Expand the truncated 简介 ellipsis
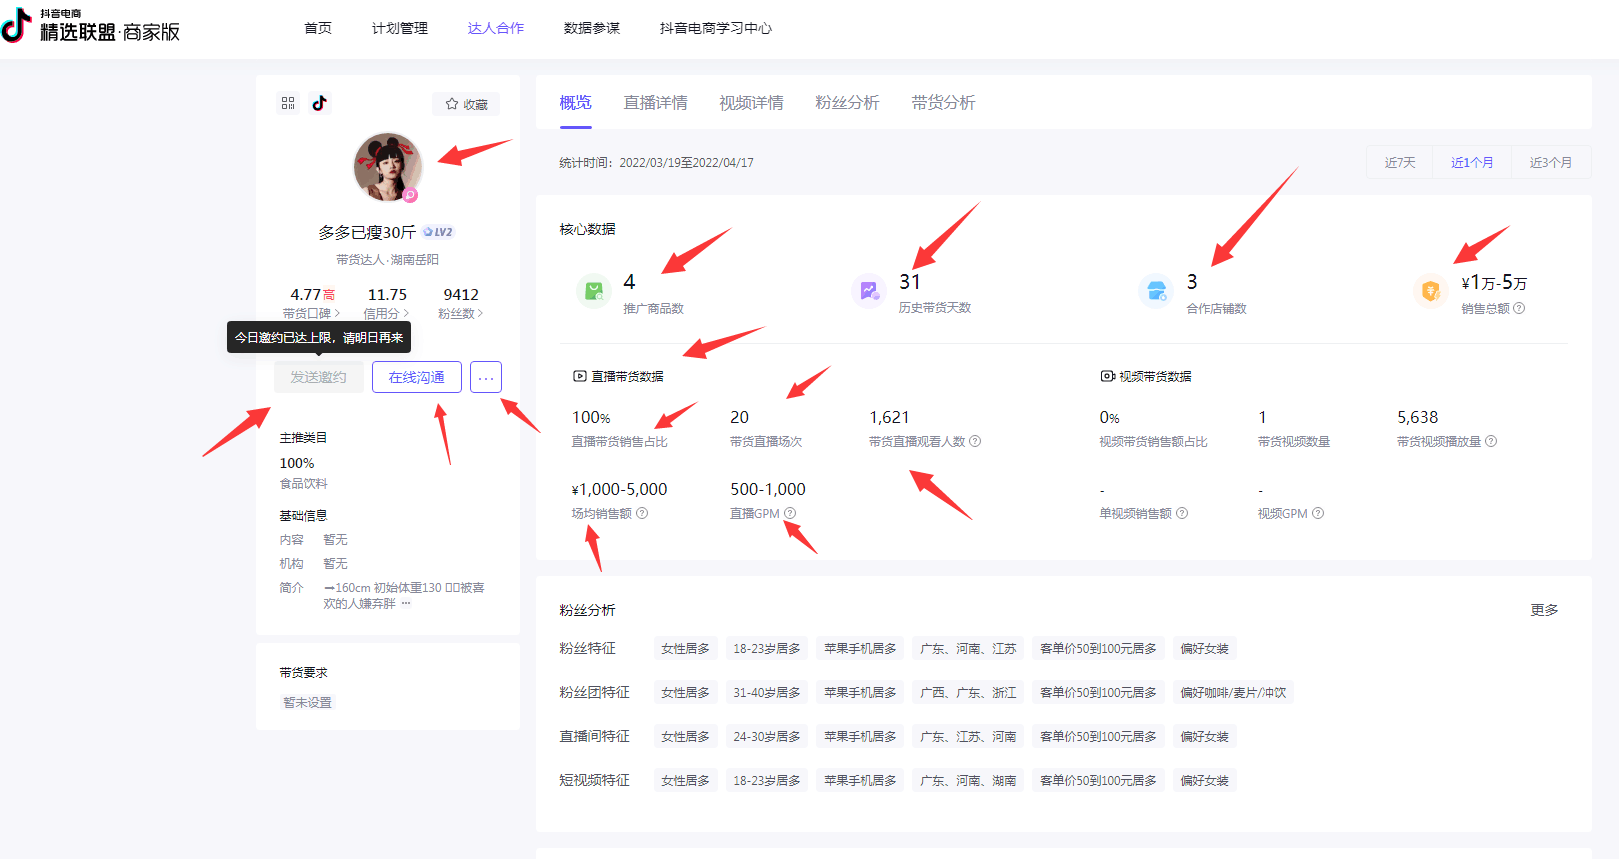 coord(406,603)
